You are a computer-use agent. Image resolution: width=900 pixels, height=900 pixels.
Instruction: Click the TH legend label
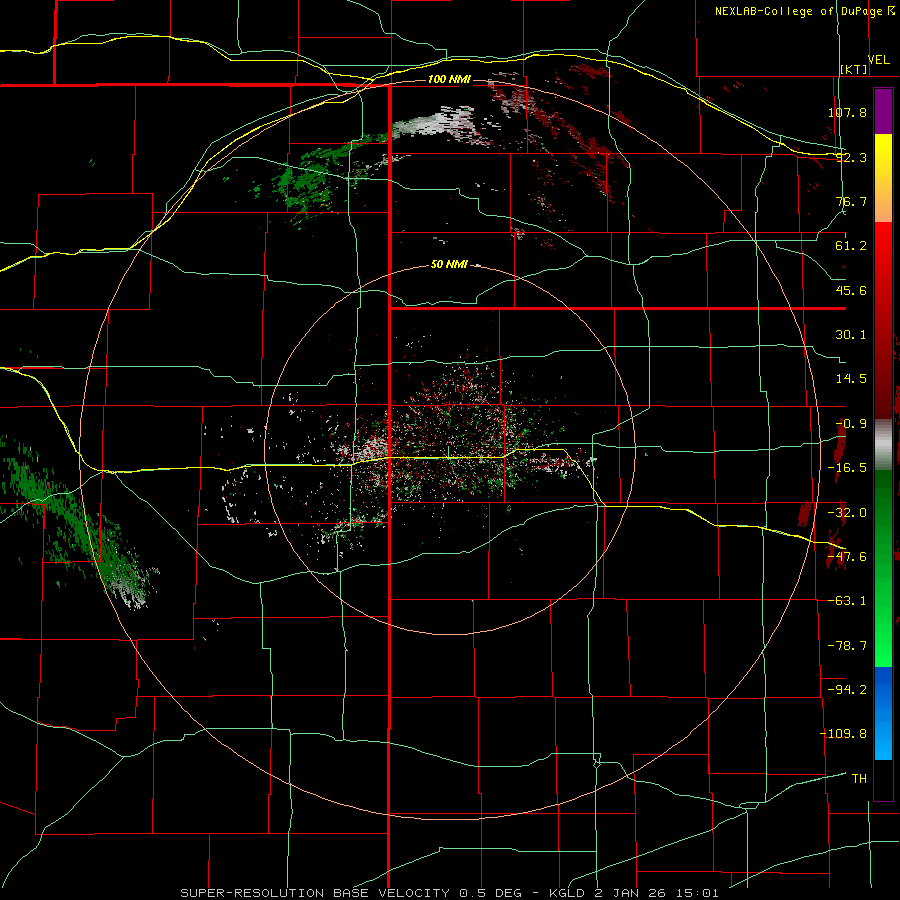pyautogui.click(x=859, y=779)
